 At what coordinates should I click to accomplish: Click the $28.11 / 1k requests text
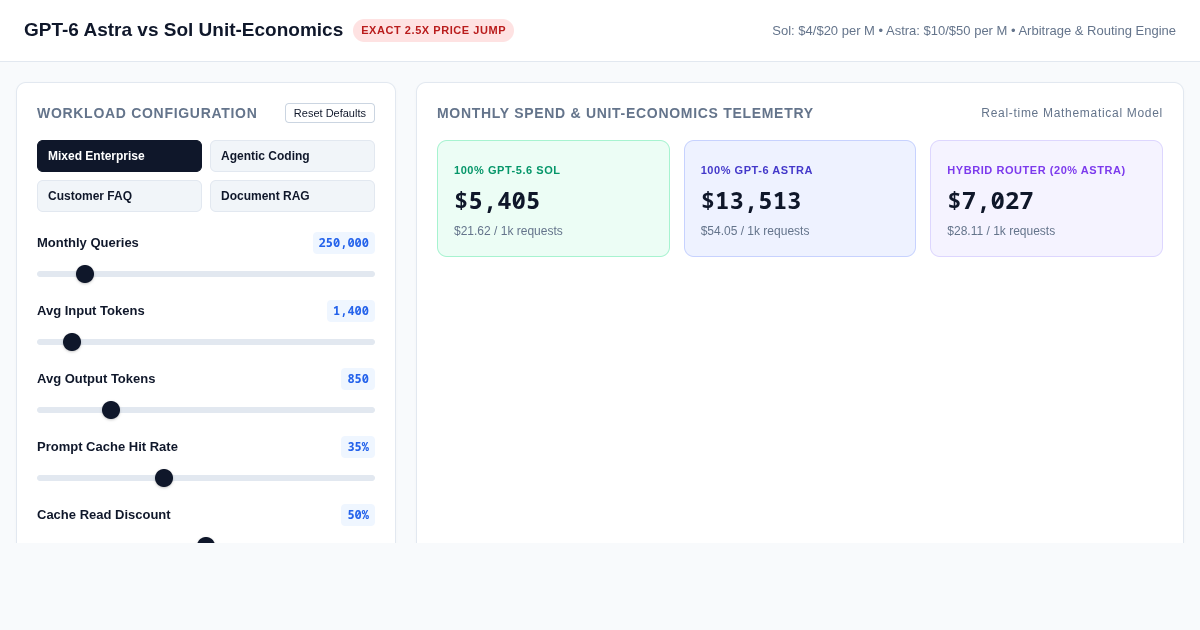(x=1001, y=231)
